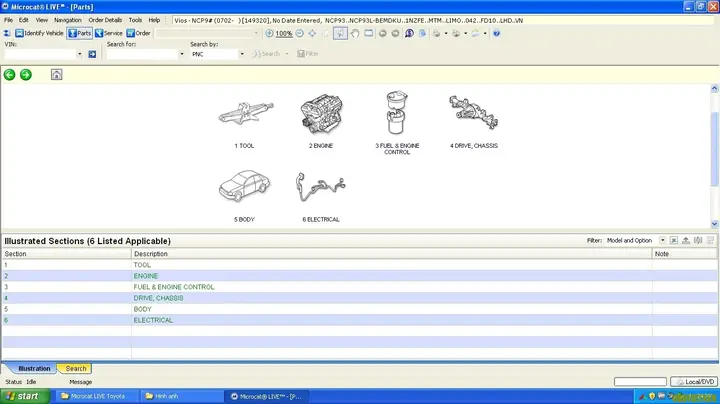Click the Section column header

tap(67, 254)
